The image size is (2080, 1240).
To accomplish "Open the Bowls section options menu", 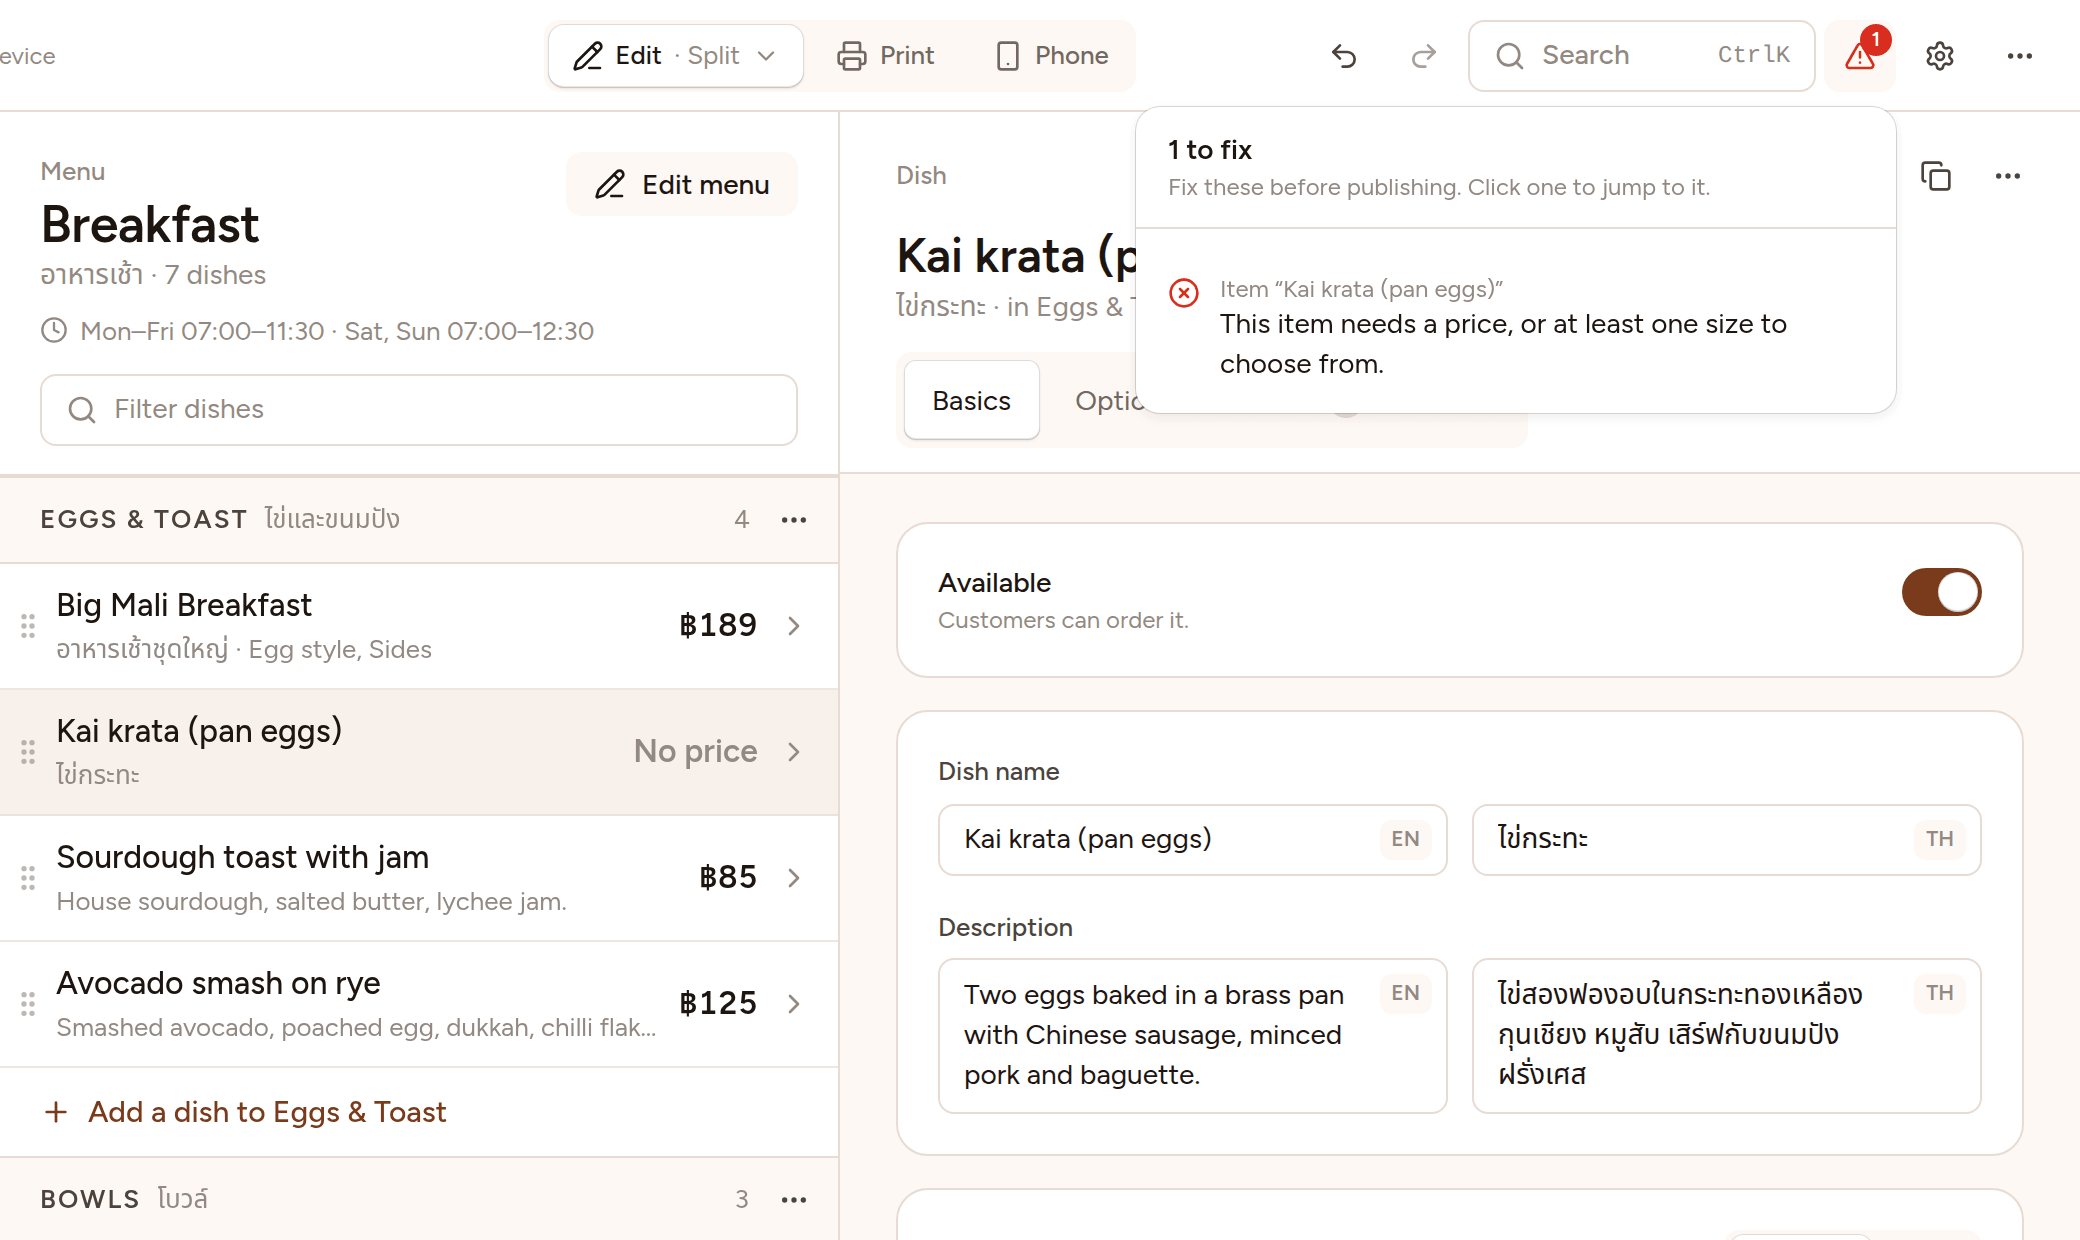I will coord(794,1200).
